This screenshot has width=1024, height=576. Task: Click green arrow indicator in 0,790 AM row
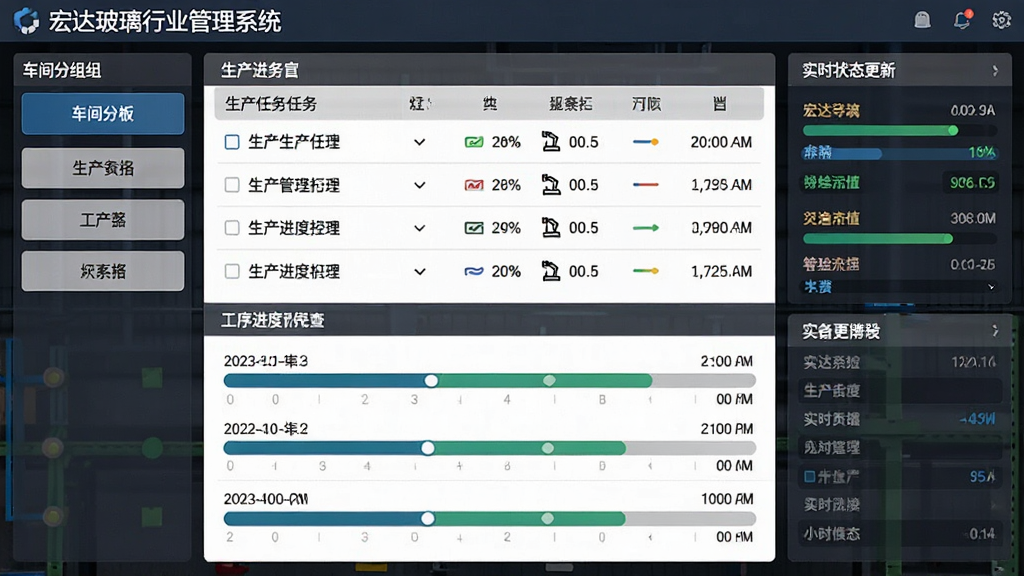tap(645, 228)
